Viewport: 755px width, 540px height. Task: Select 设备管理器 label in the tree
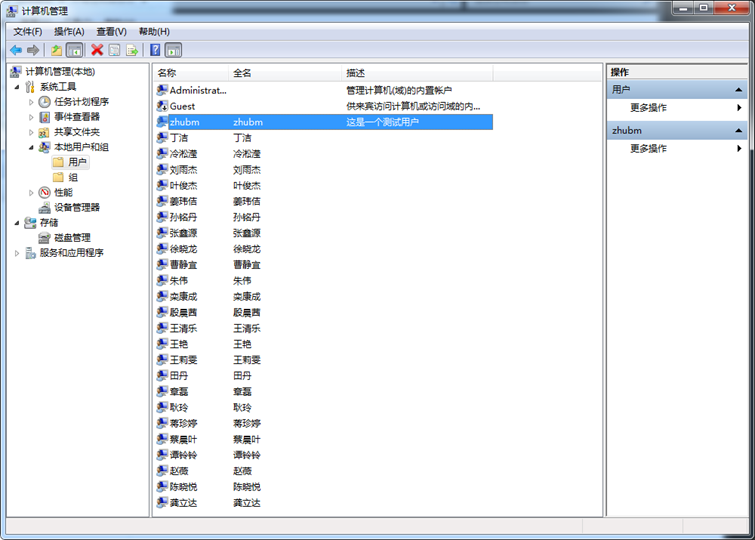(x=77, y=208)
